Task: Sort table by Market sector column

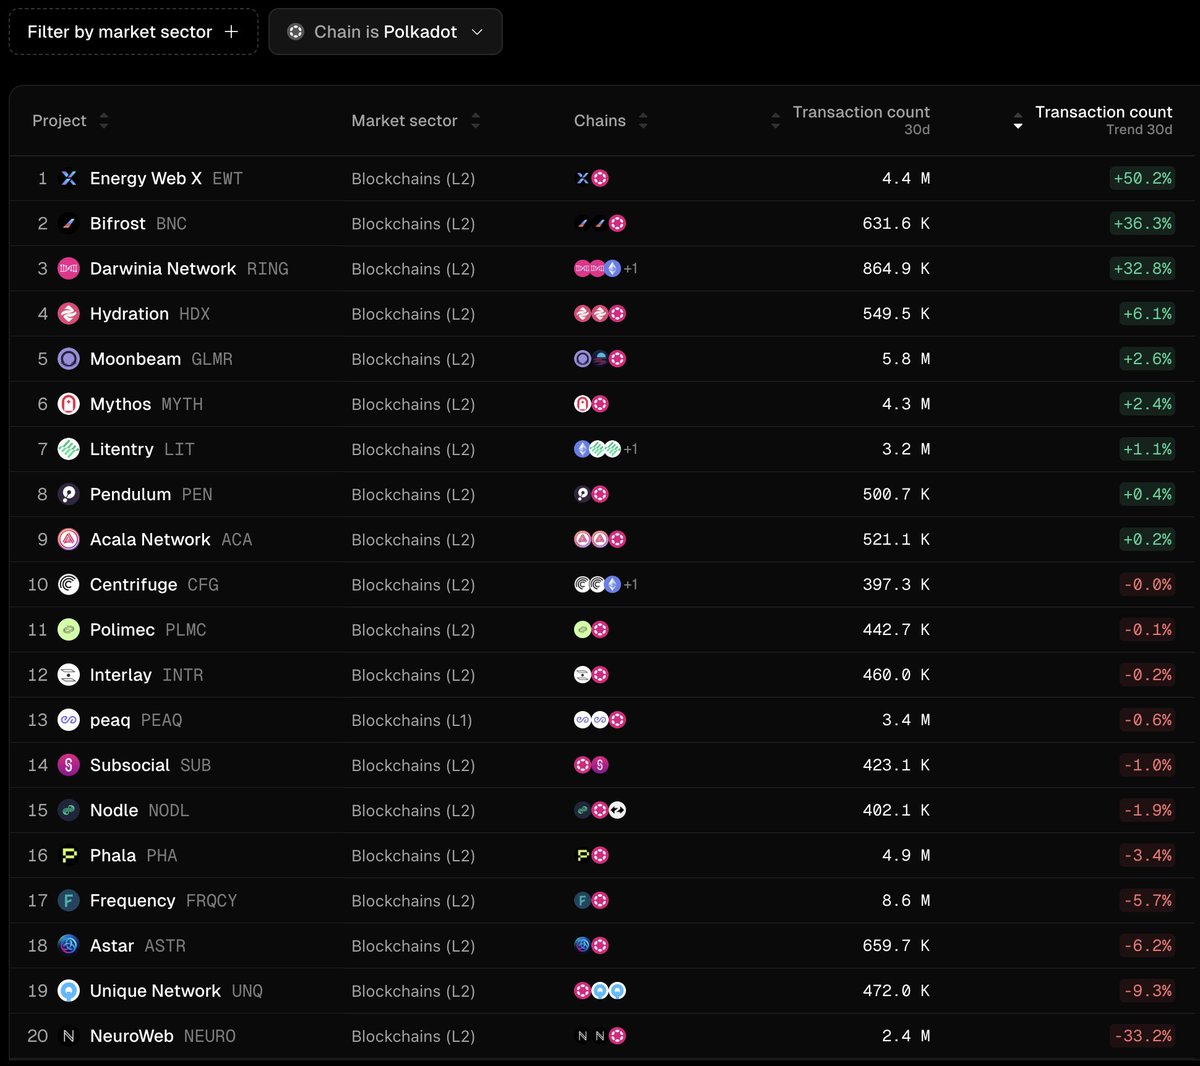Action: [415, 120]
